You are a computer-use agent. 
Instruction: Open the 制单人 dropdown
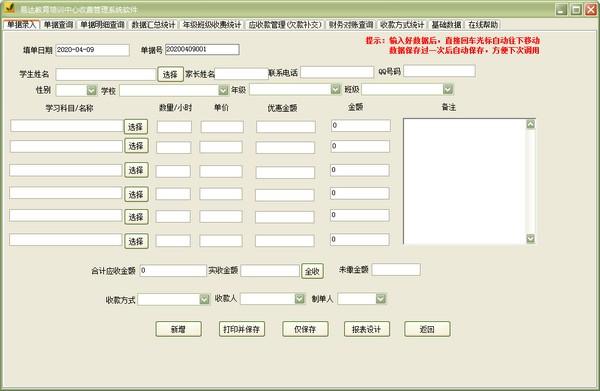point(380,298)
